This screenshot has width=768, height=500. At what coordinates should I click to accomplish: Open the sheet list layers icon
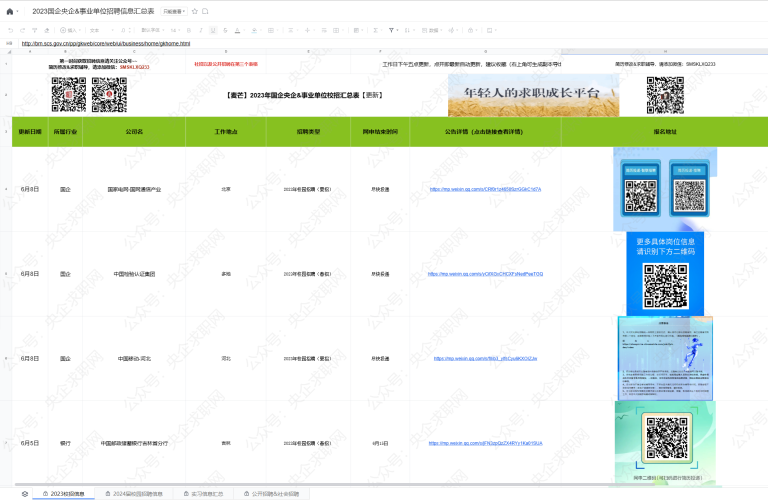tap(24, 493)
